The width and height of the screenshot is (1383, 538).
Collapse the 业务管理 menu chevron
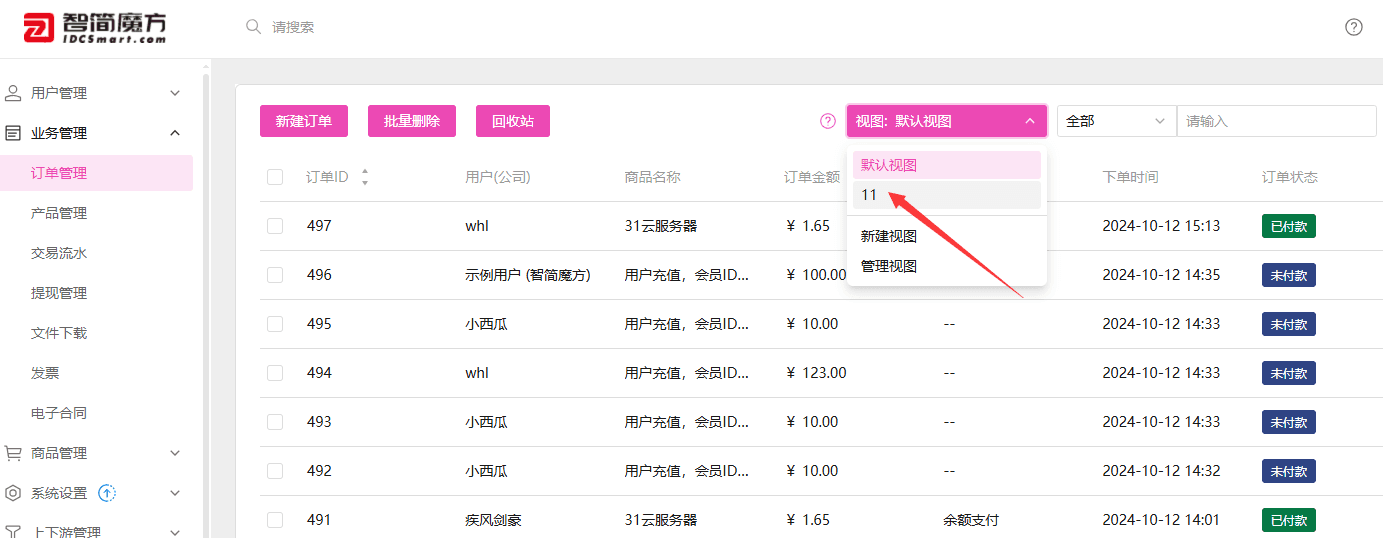[x=175, y=133]
